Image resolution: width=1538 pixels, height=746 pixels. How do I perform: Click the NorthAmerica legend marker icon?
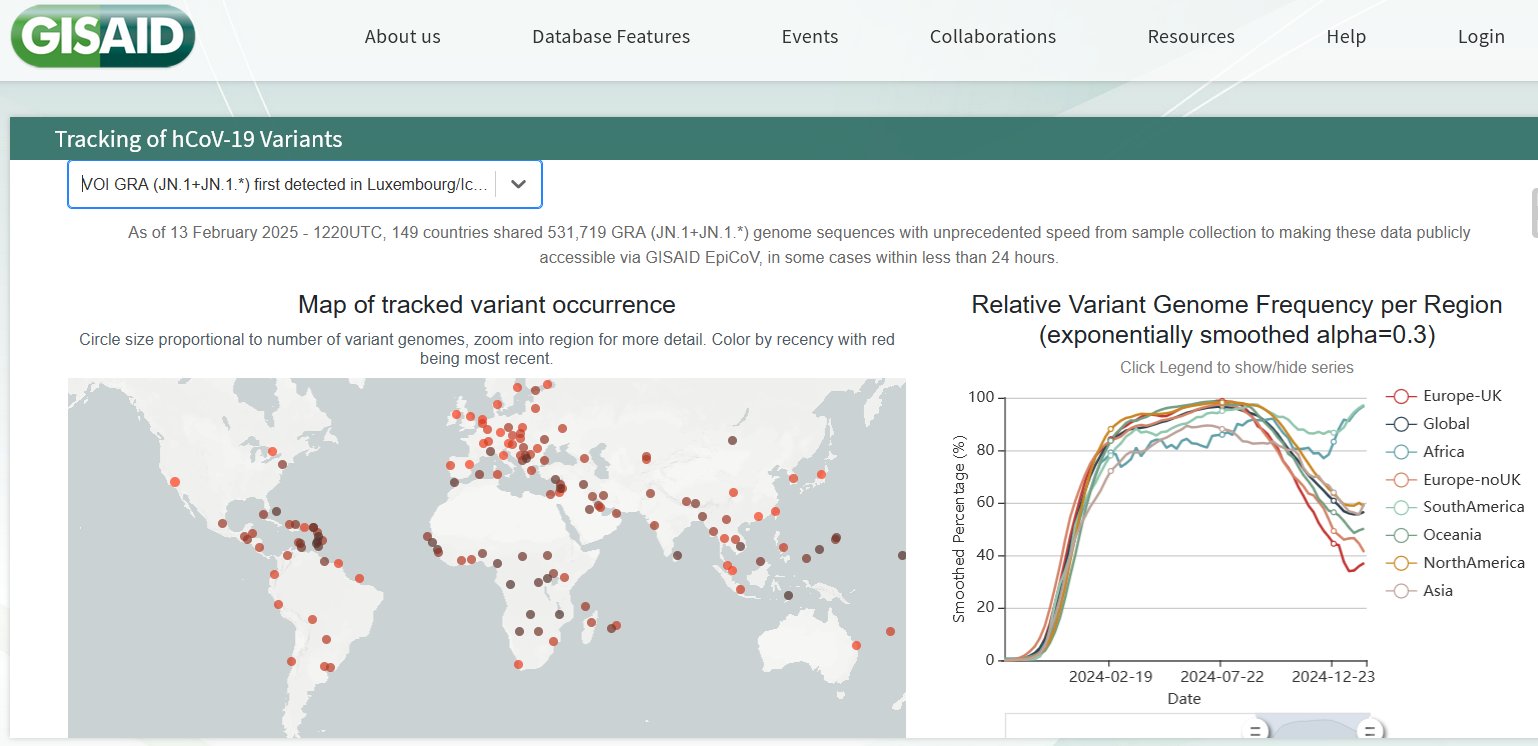(1401, 563)
